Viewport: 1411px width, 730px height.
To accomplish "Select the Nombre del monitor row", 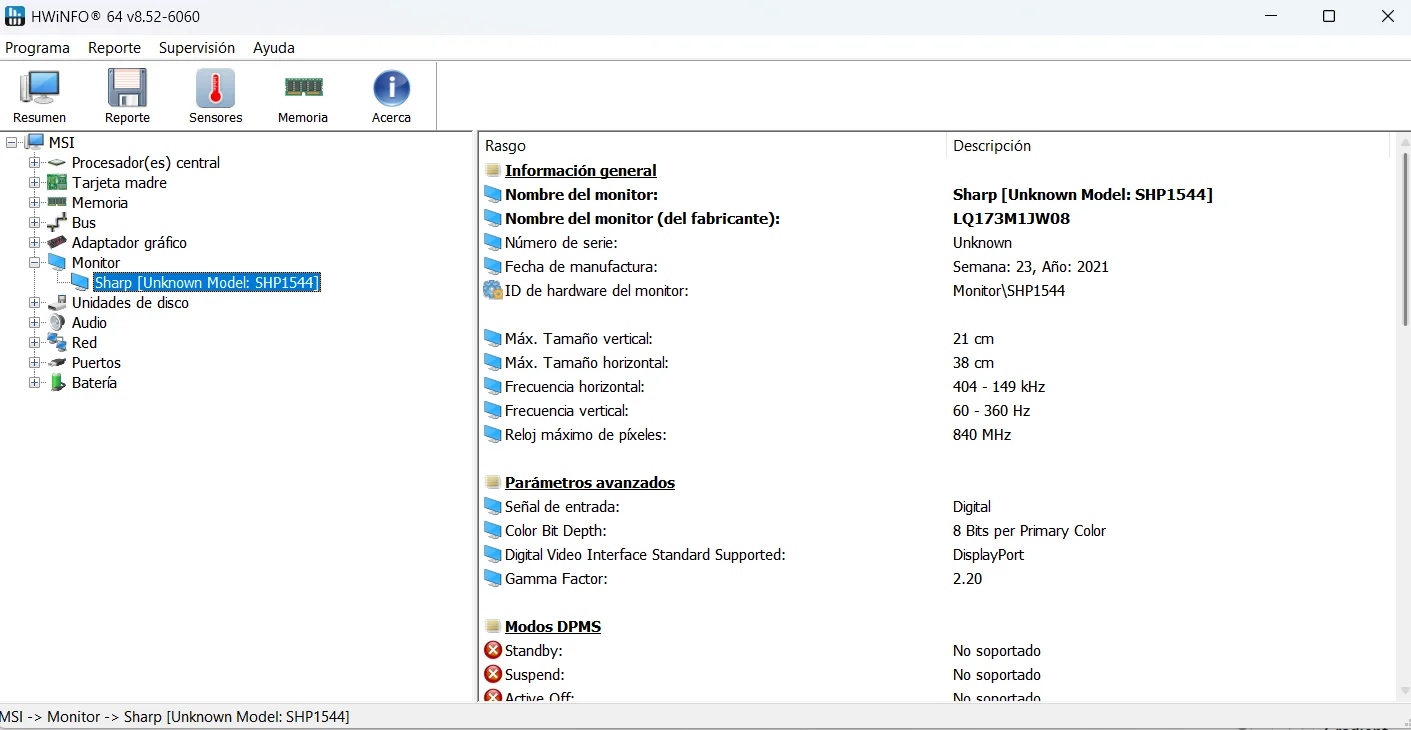I will (936, 194).
